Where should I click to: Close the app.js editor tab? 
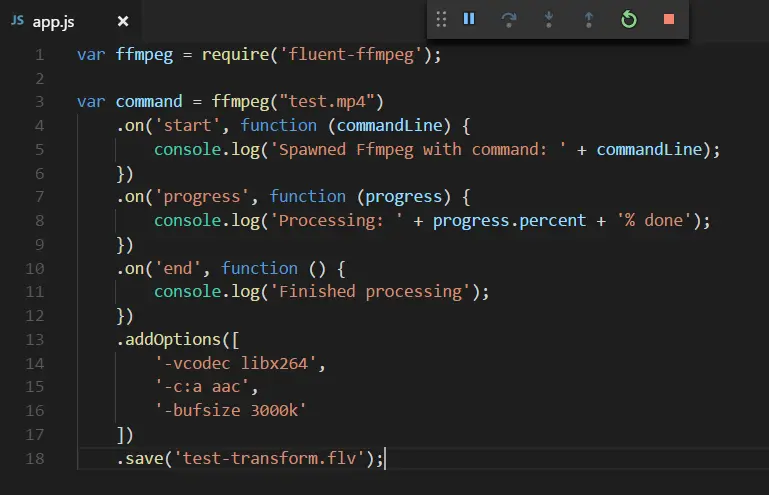click(x=123, y=21)
